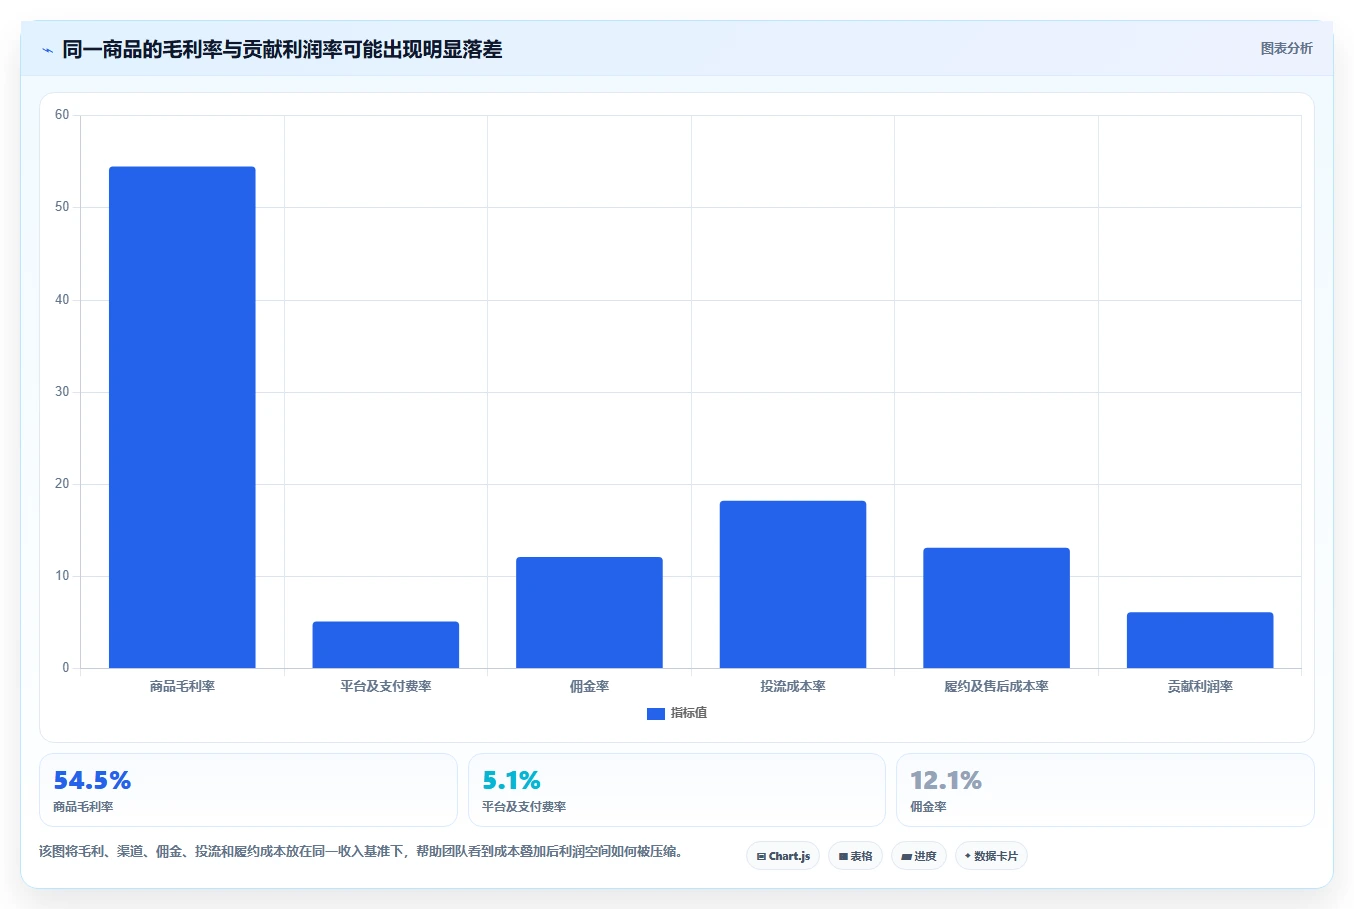Open the 5.1% 平台及支付费率 data card

pyautogui.click(x=677, y=790)
